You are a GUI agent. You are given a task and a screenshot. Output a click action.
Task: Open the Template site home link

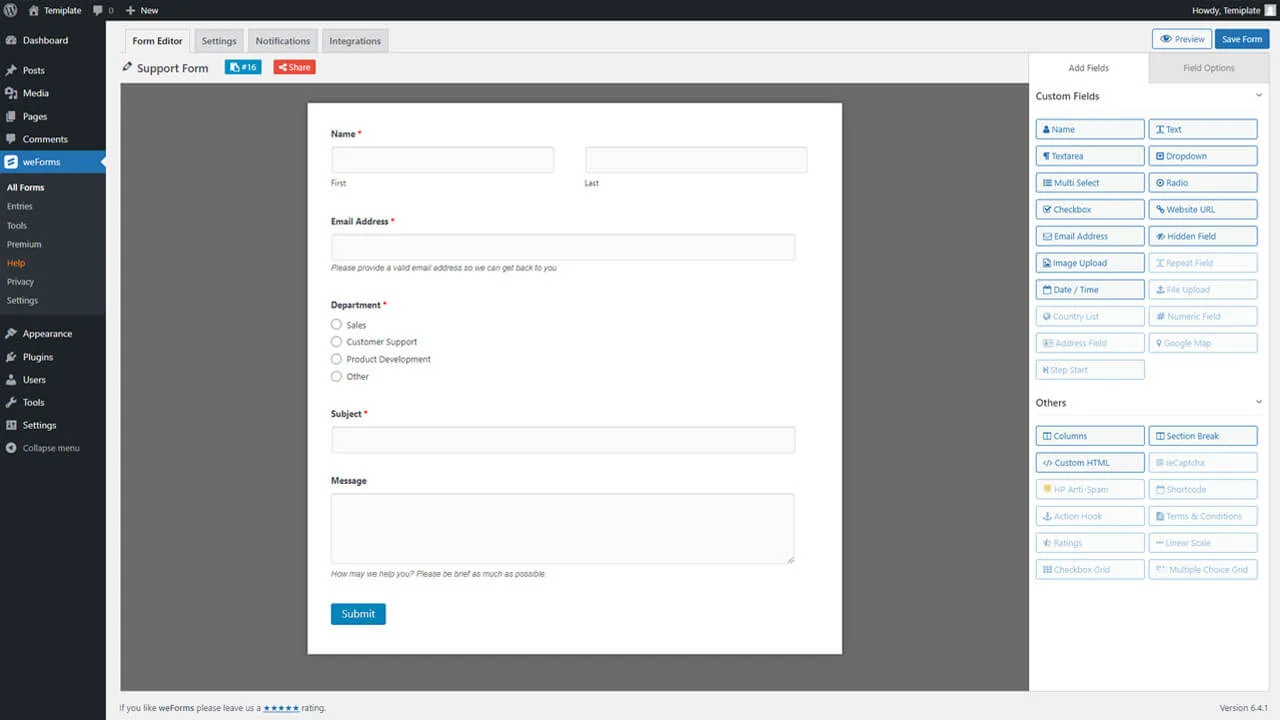(x=55, y=10)
